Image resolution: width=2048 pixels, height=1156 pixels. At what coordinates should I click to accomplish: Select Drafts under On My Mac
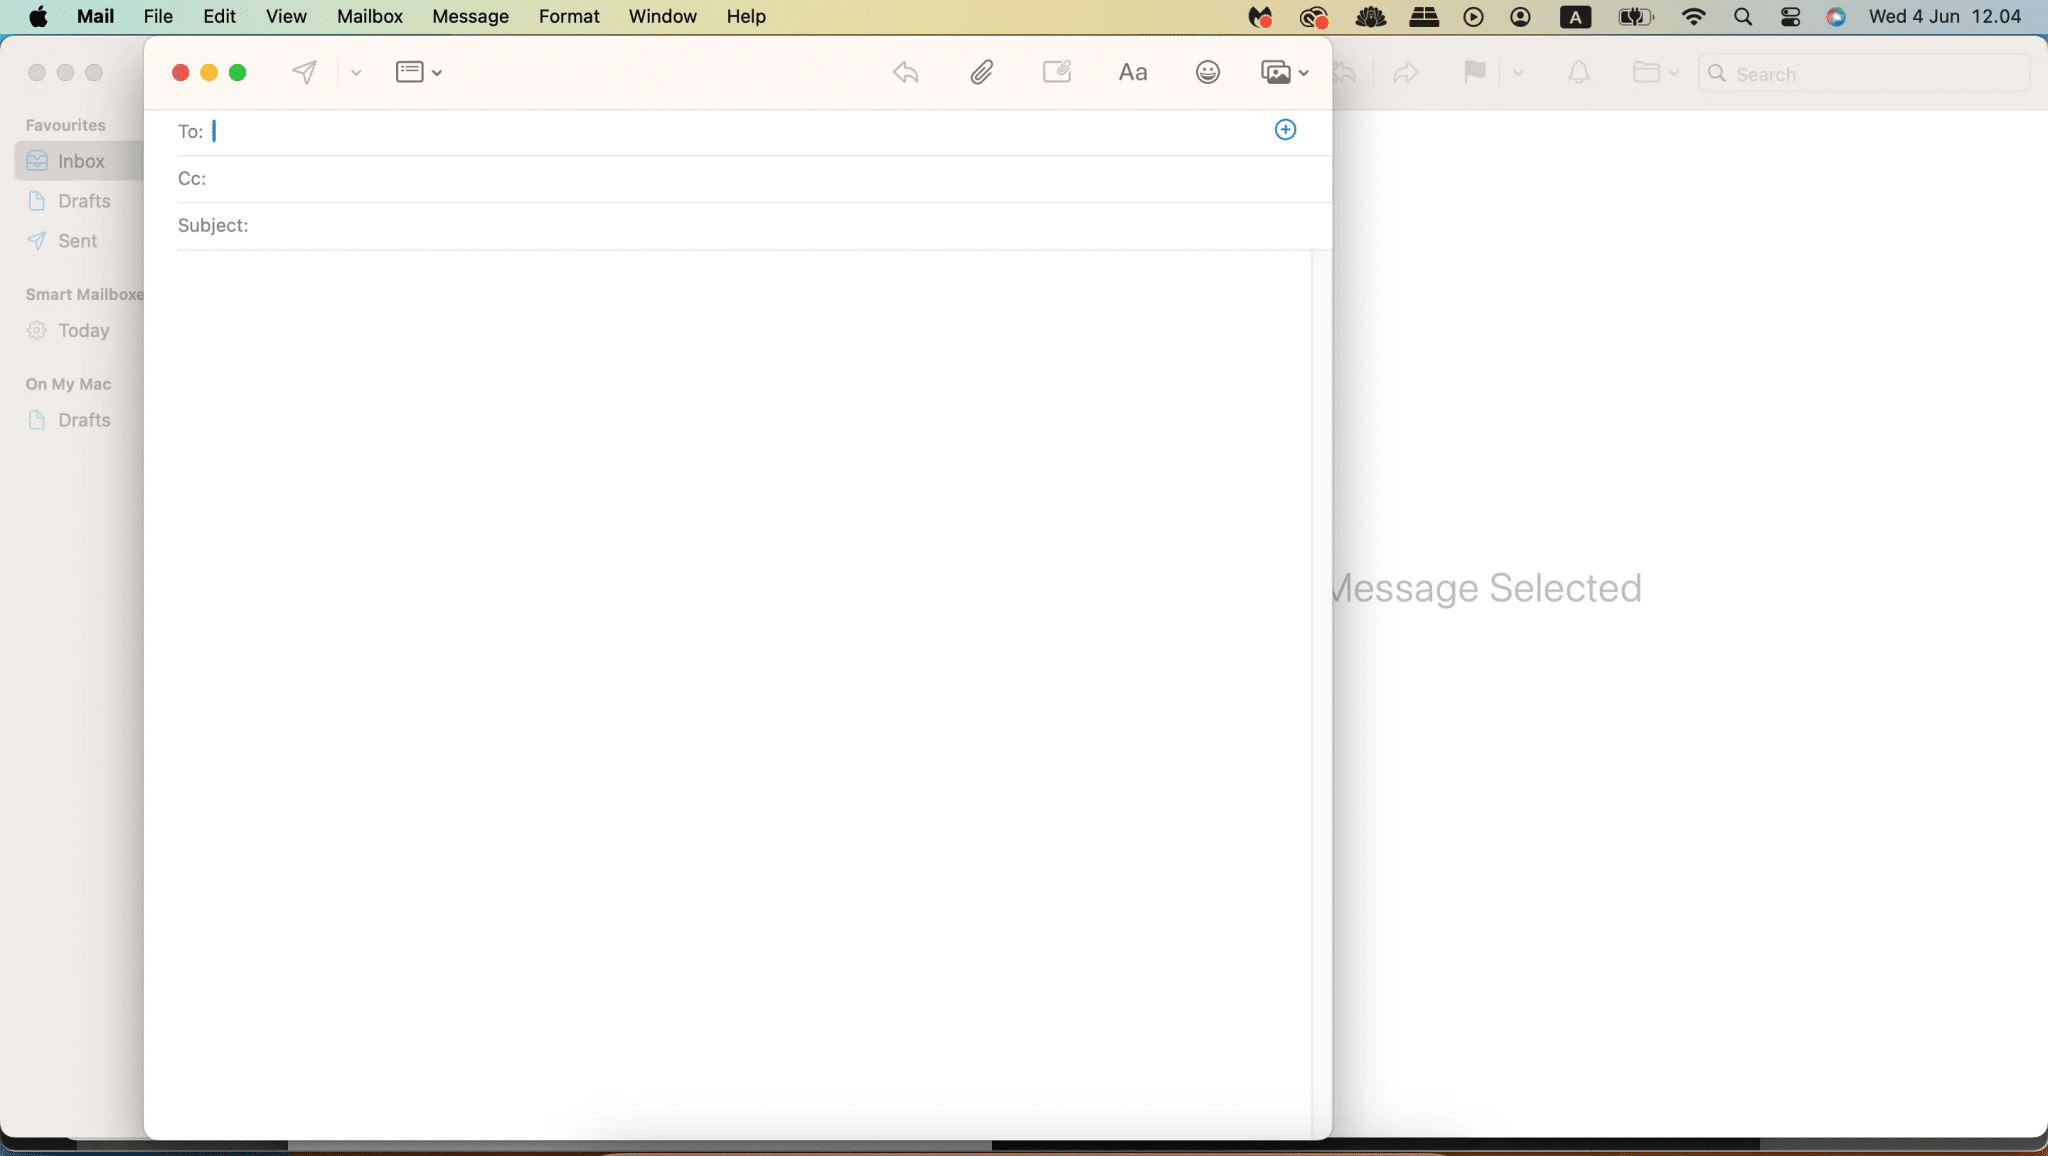(x=85, y=419)
